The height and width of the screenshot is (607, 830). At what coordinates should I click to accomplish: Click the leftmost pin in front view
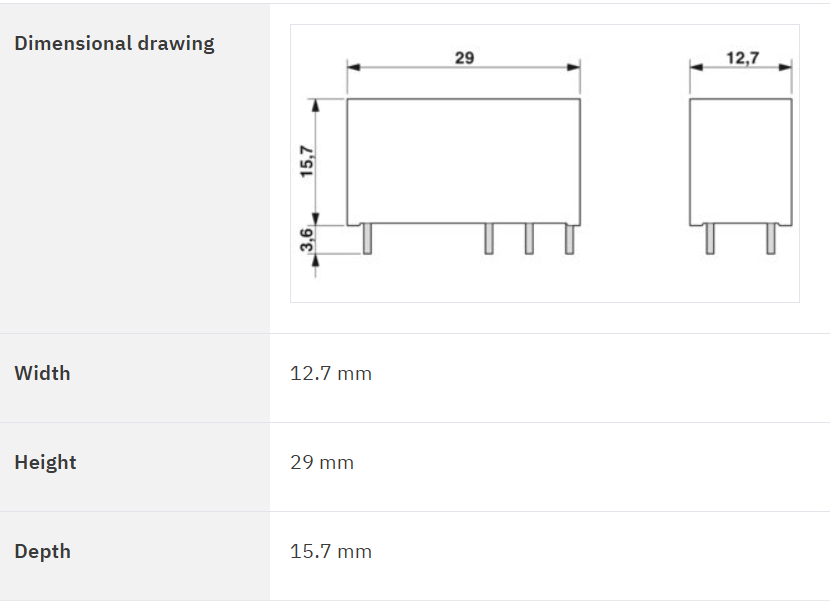click(367, 239)
